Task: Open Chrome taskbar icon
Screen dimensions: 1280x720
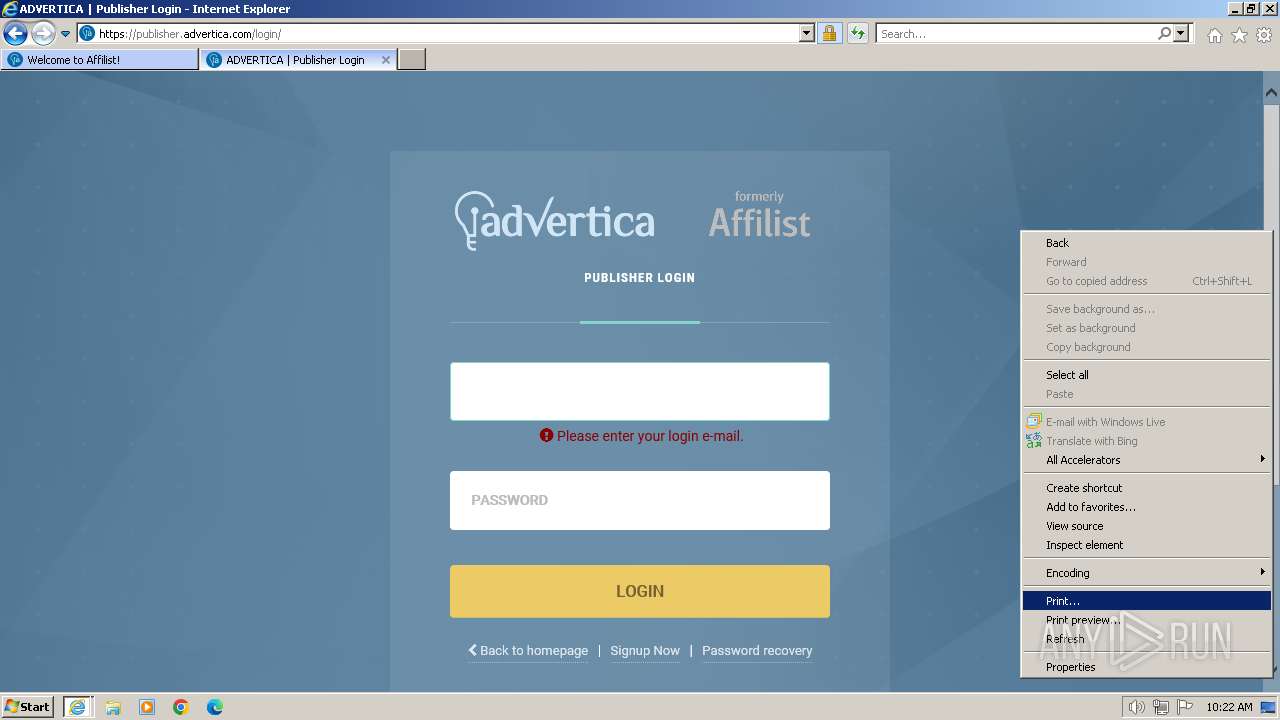Action: (181, 707)
